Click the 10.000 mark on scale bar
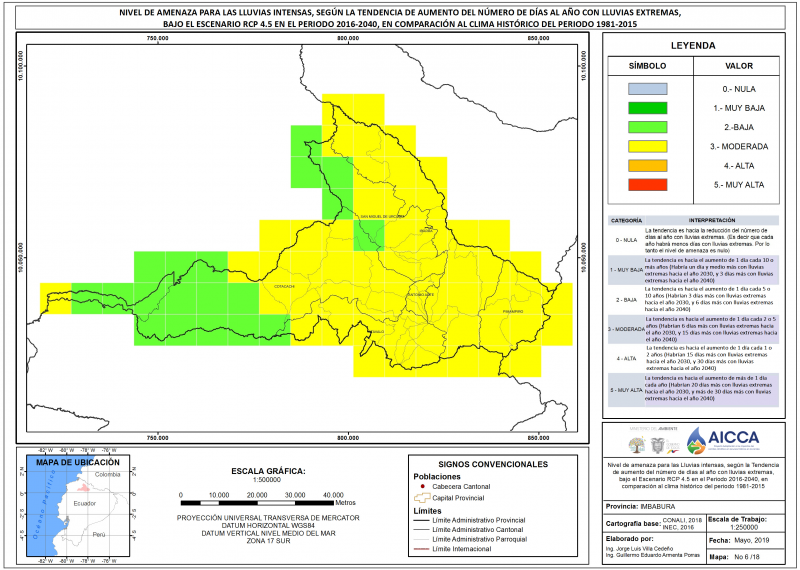This screenshot has height=570, width=800. pyautogui.click(x=219, y=495)
